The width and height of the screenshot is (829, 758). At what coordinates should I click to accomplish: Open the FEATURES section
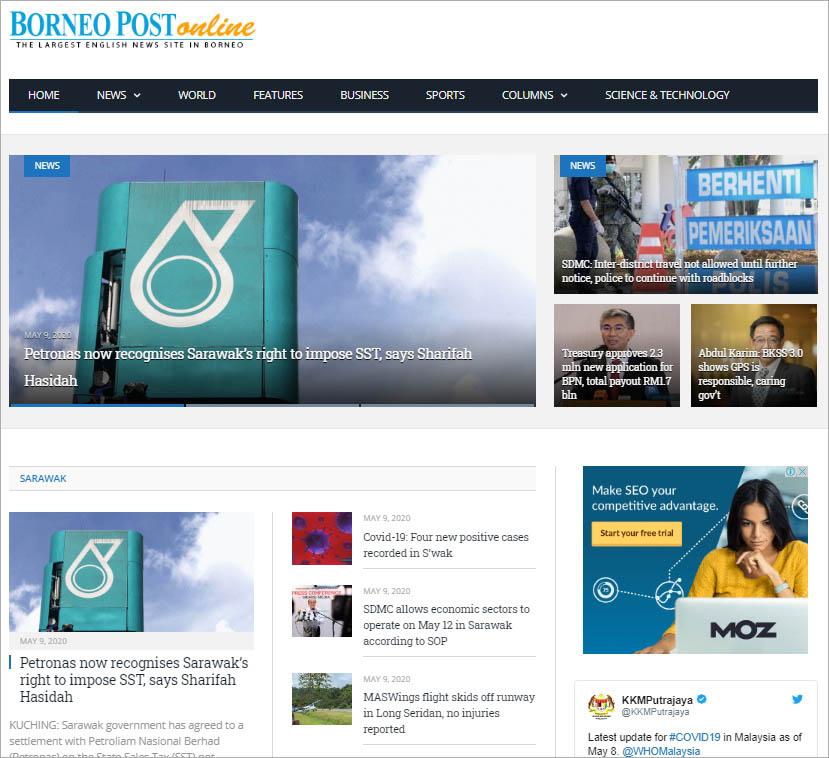pos(278,95)
